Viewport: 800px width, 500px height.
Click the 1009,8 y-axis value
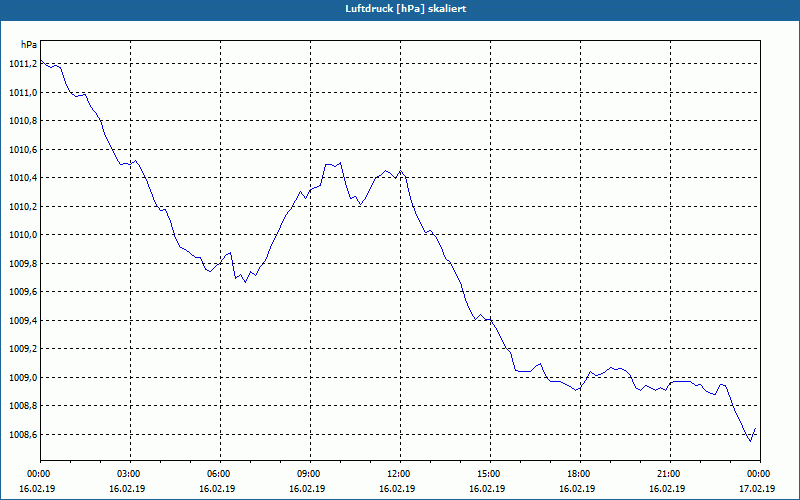23,263
